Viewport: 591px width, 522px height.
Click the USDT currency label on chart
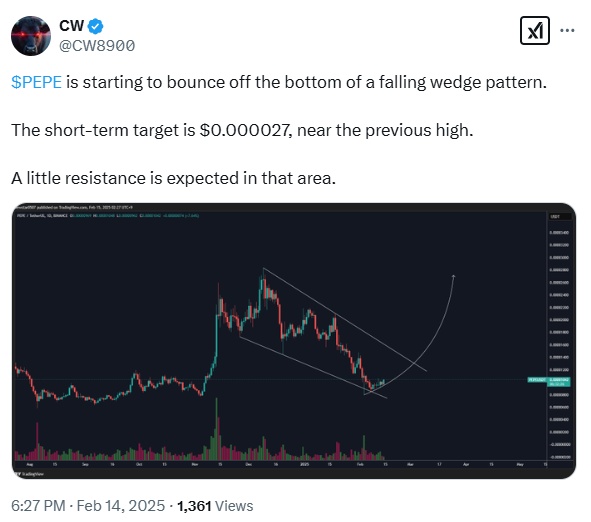[555, 217]
